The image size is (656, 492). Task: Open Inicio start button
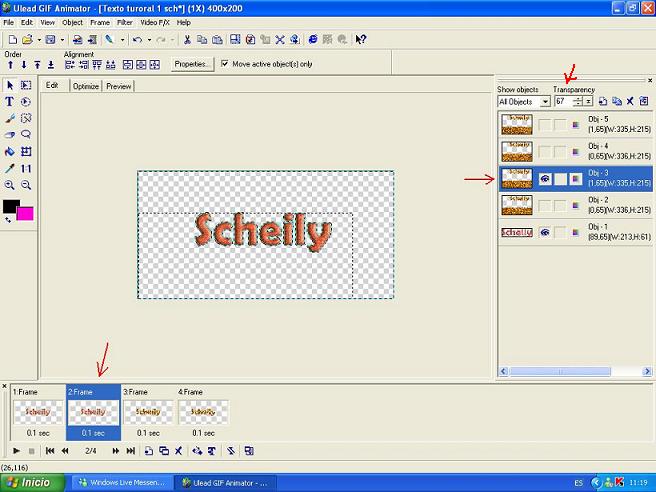(32, 483)
